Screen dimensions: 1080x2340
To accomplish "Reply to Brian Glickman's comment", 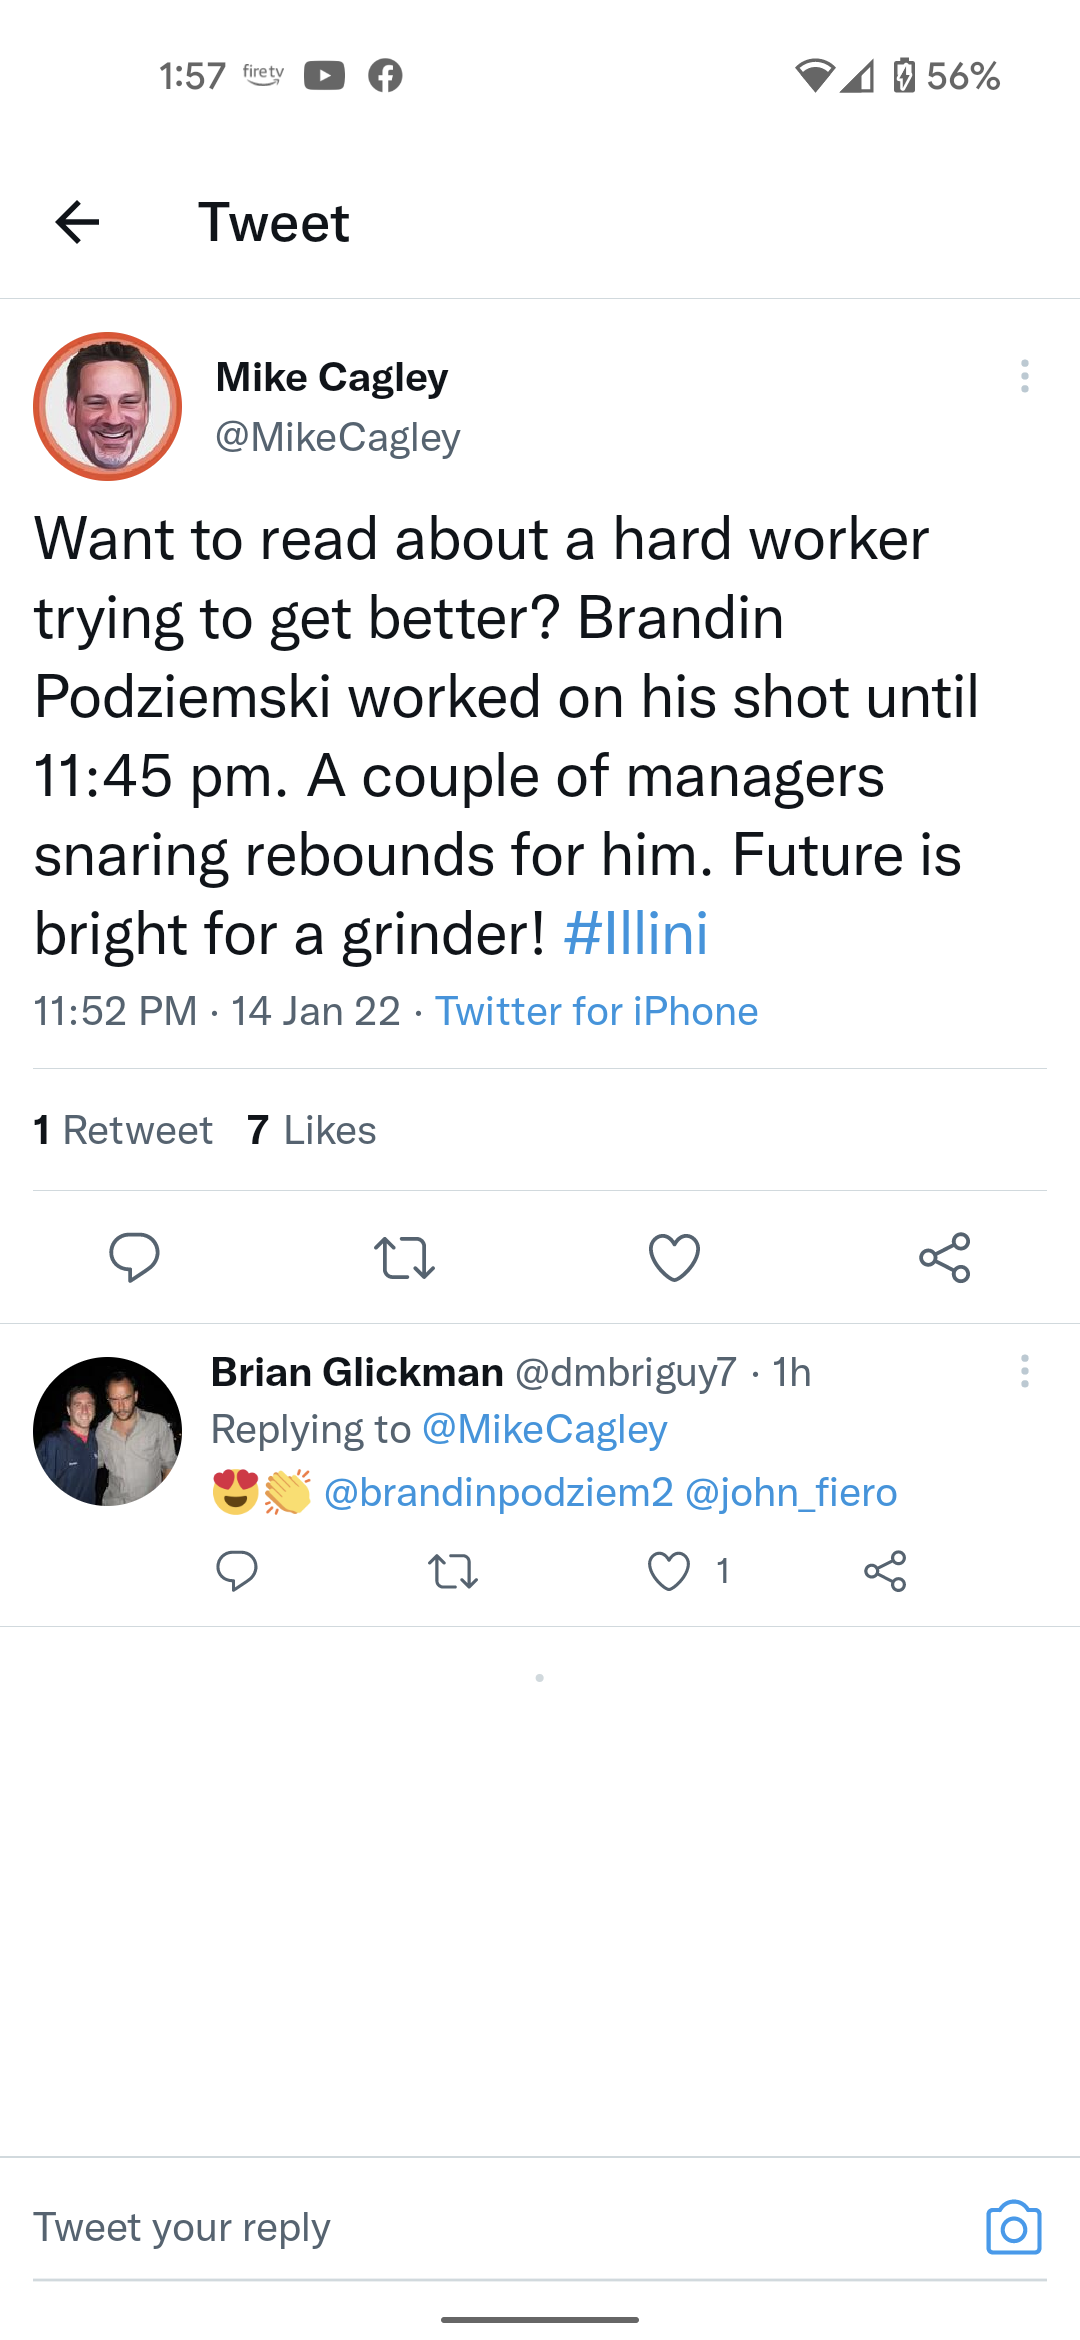I will click(x=237, y=1571).
